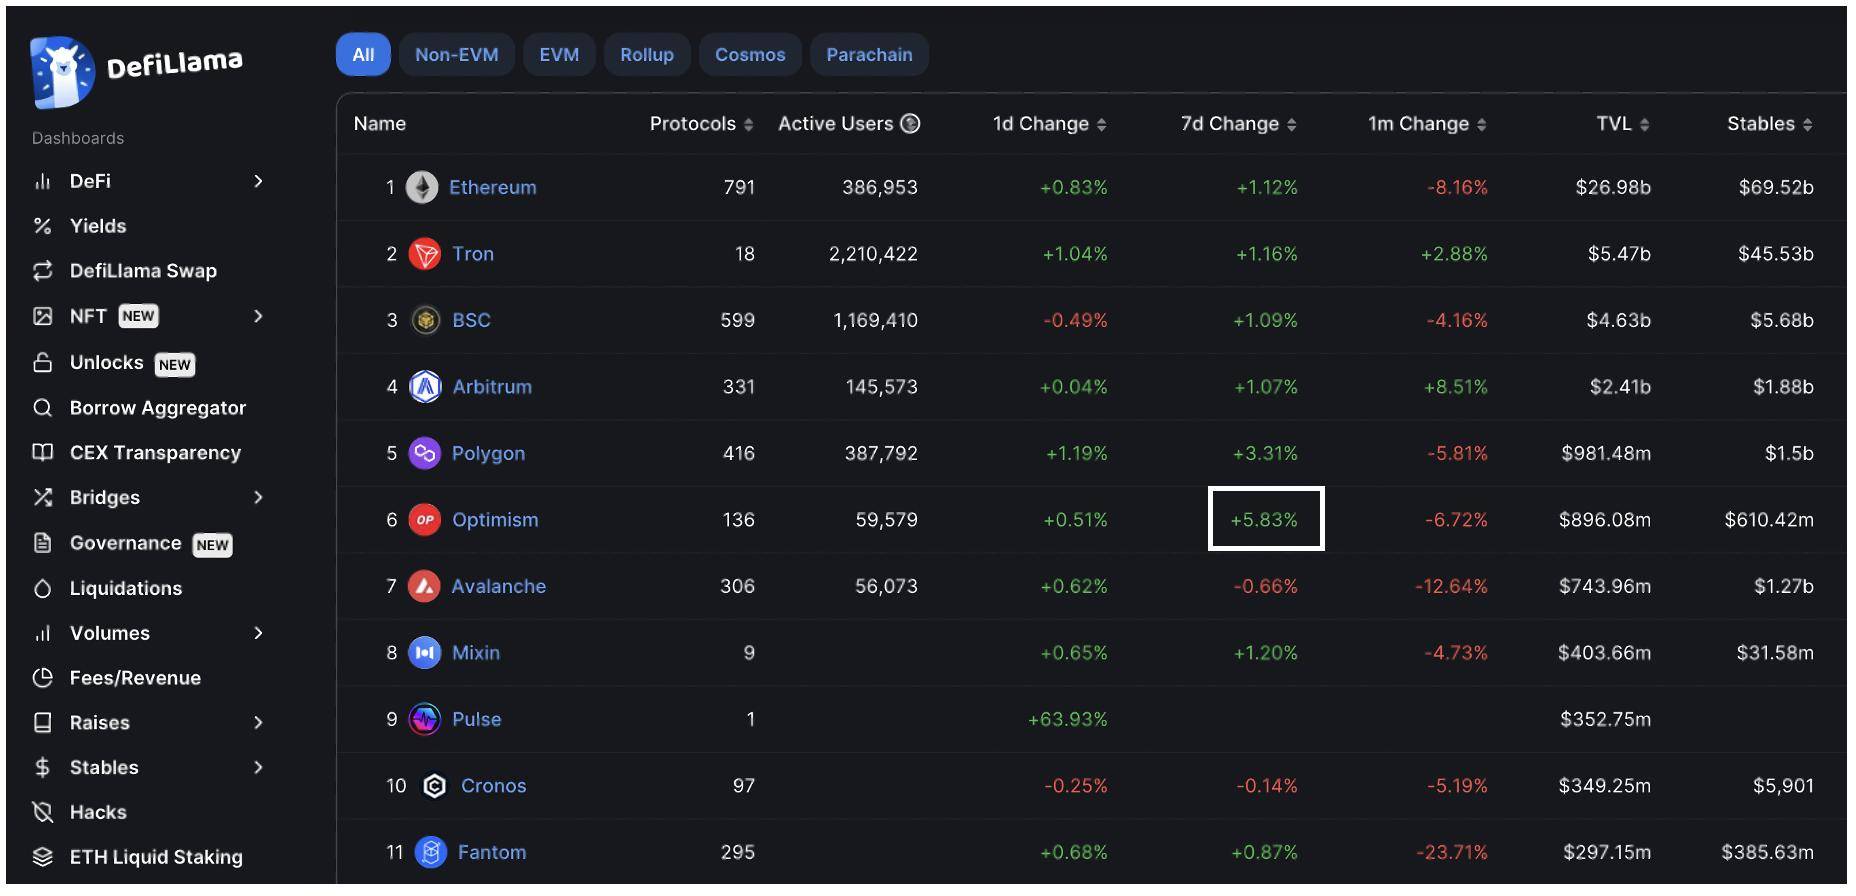Click the Optimism OP logo icon
The height and width of the screenshot is (896, 1856).
tap(425, 520)
